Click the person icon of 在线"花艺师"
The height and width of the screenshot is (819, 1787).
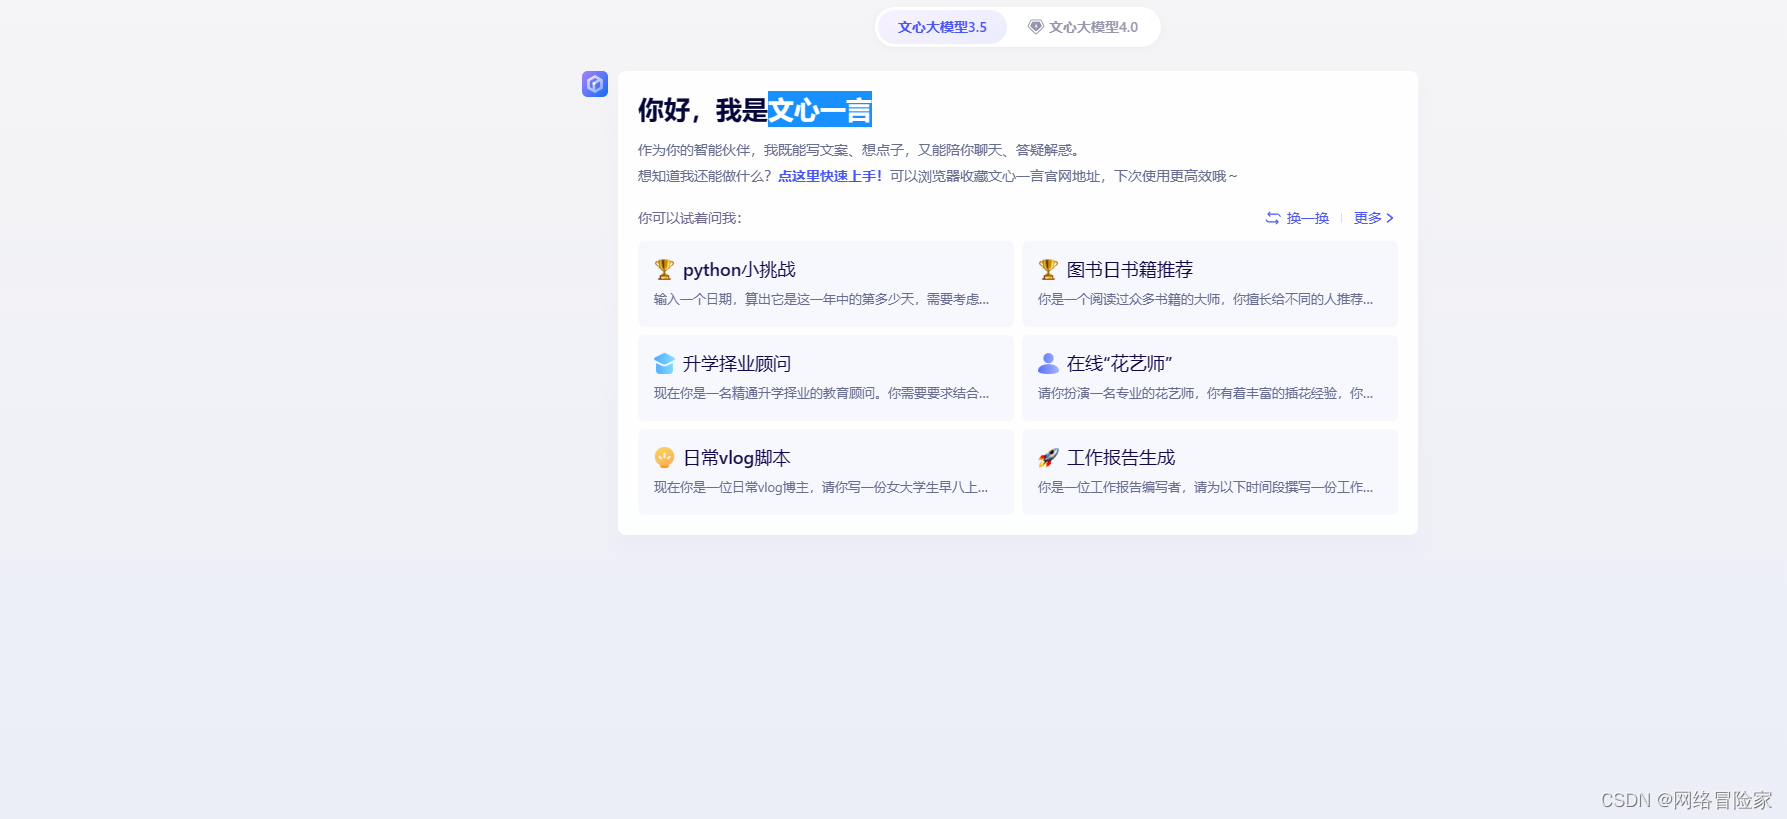tap(1048, 363)
